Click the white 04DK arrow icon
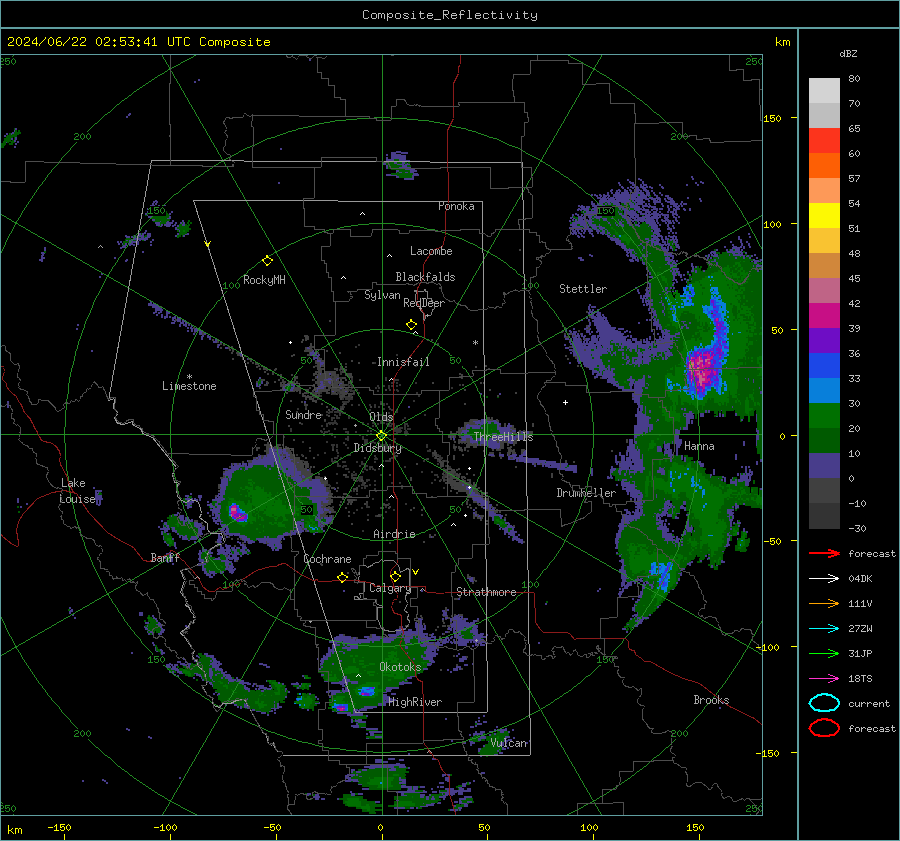 pos(824,579)
